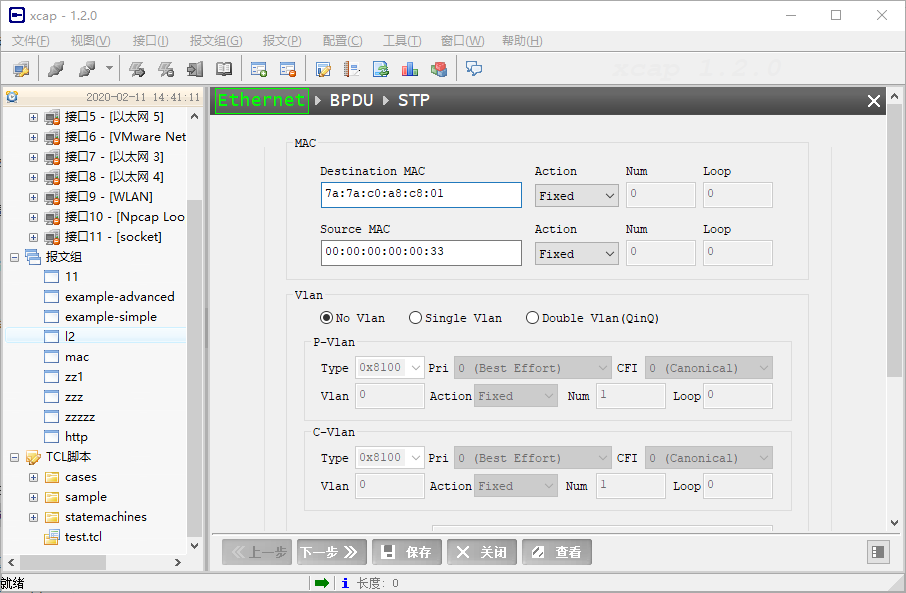Image resolution: width=906 pixels, height=593 pixels.
Task: Click the blue info icon in status bar
Action: pyautogui.click(x=345, y=583)
